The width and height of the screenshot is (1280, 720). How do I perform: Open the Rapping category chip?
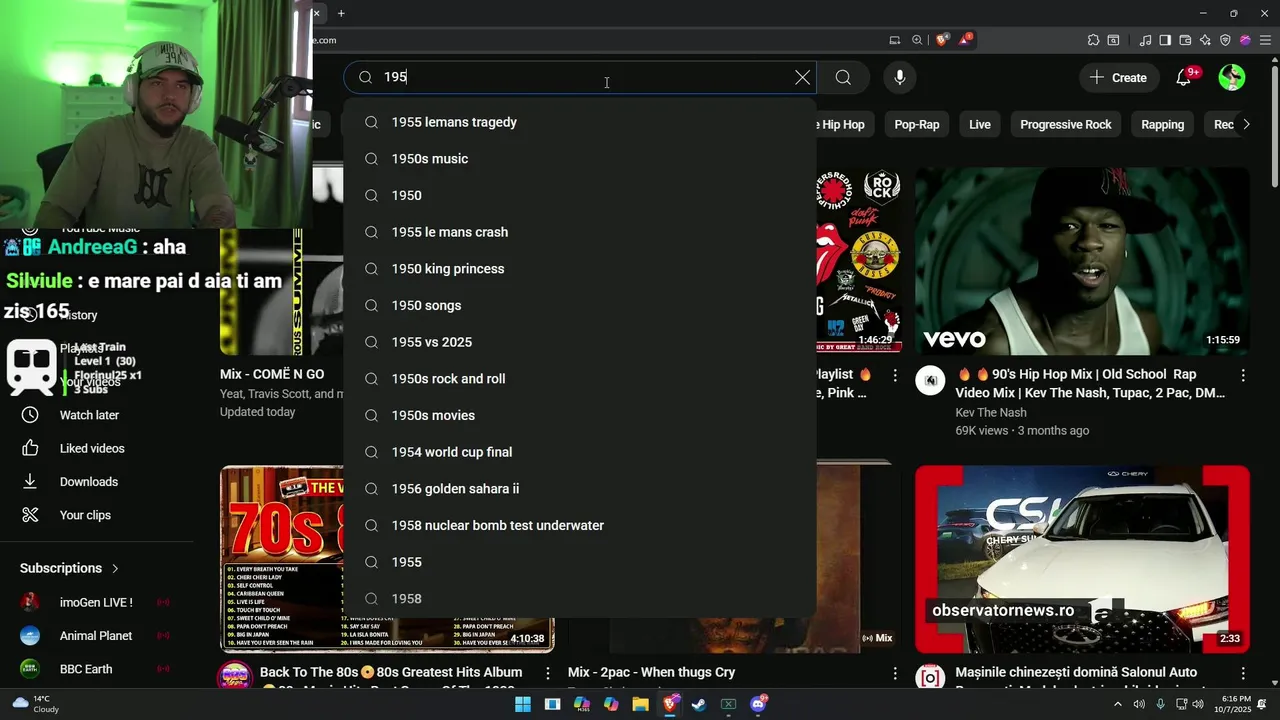pyautogui.click(x=1162, y=125)
